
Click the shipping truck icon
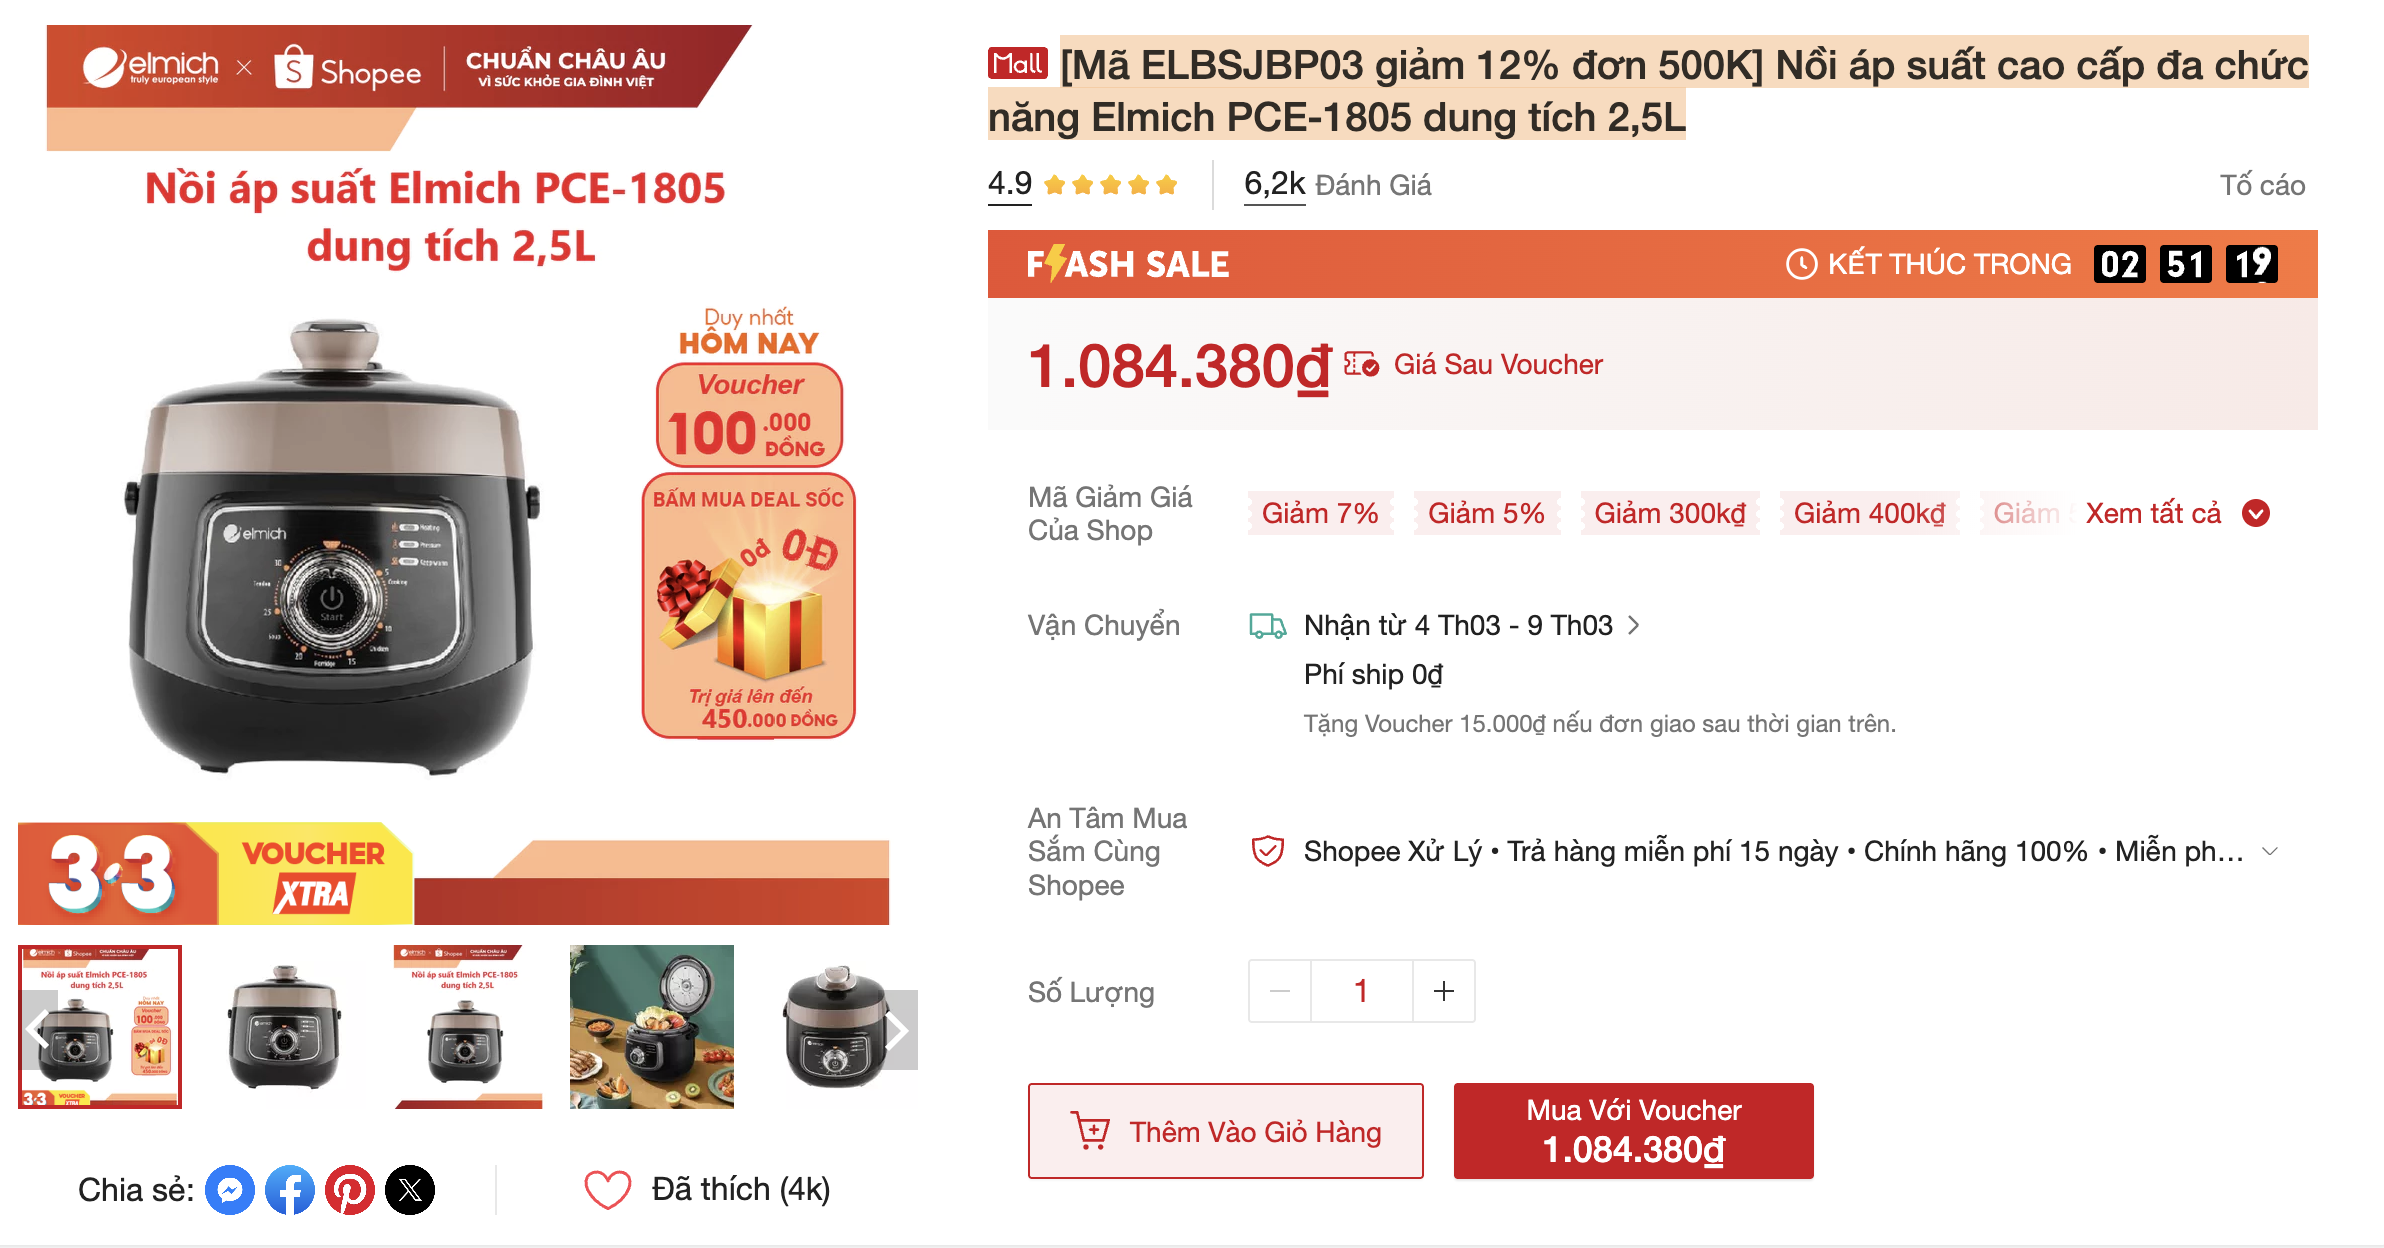pyautogui.click(x=1267, y=626)
